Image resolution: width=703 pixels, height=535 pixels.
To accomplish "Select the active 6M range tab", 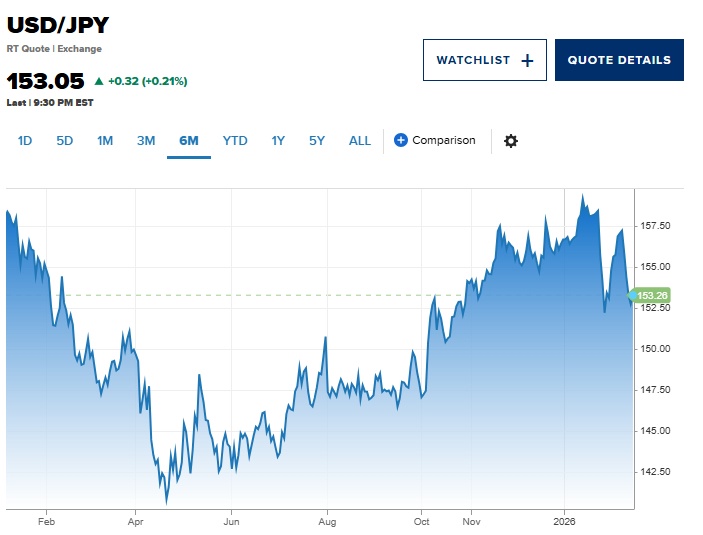I will (x=189, y=141).
